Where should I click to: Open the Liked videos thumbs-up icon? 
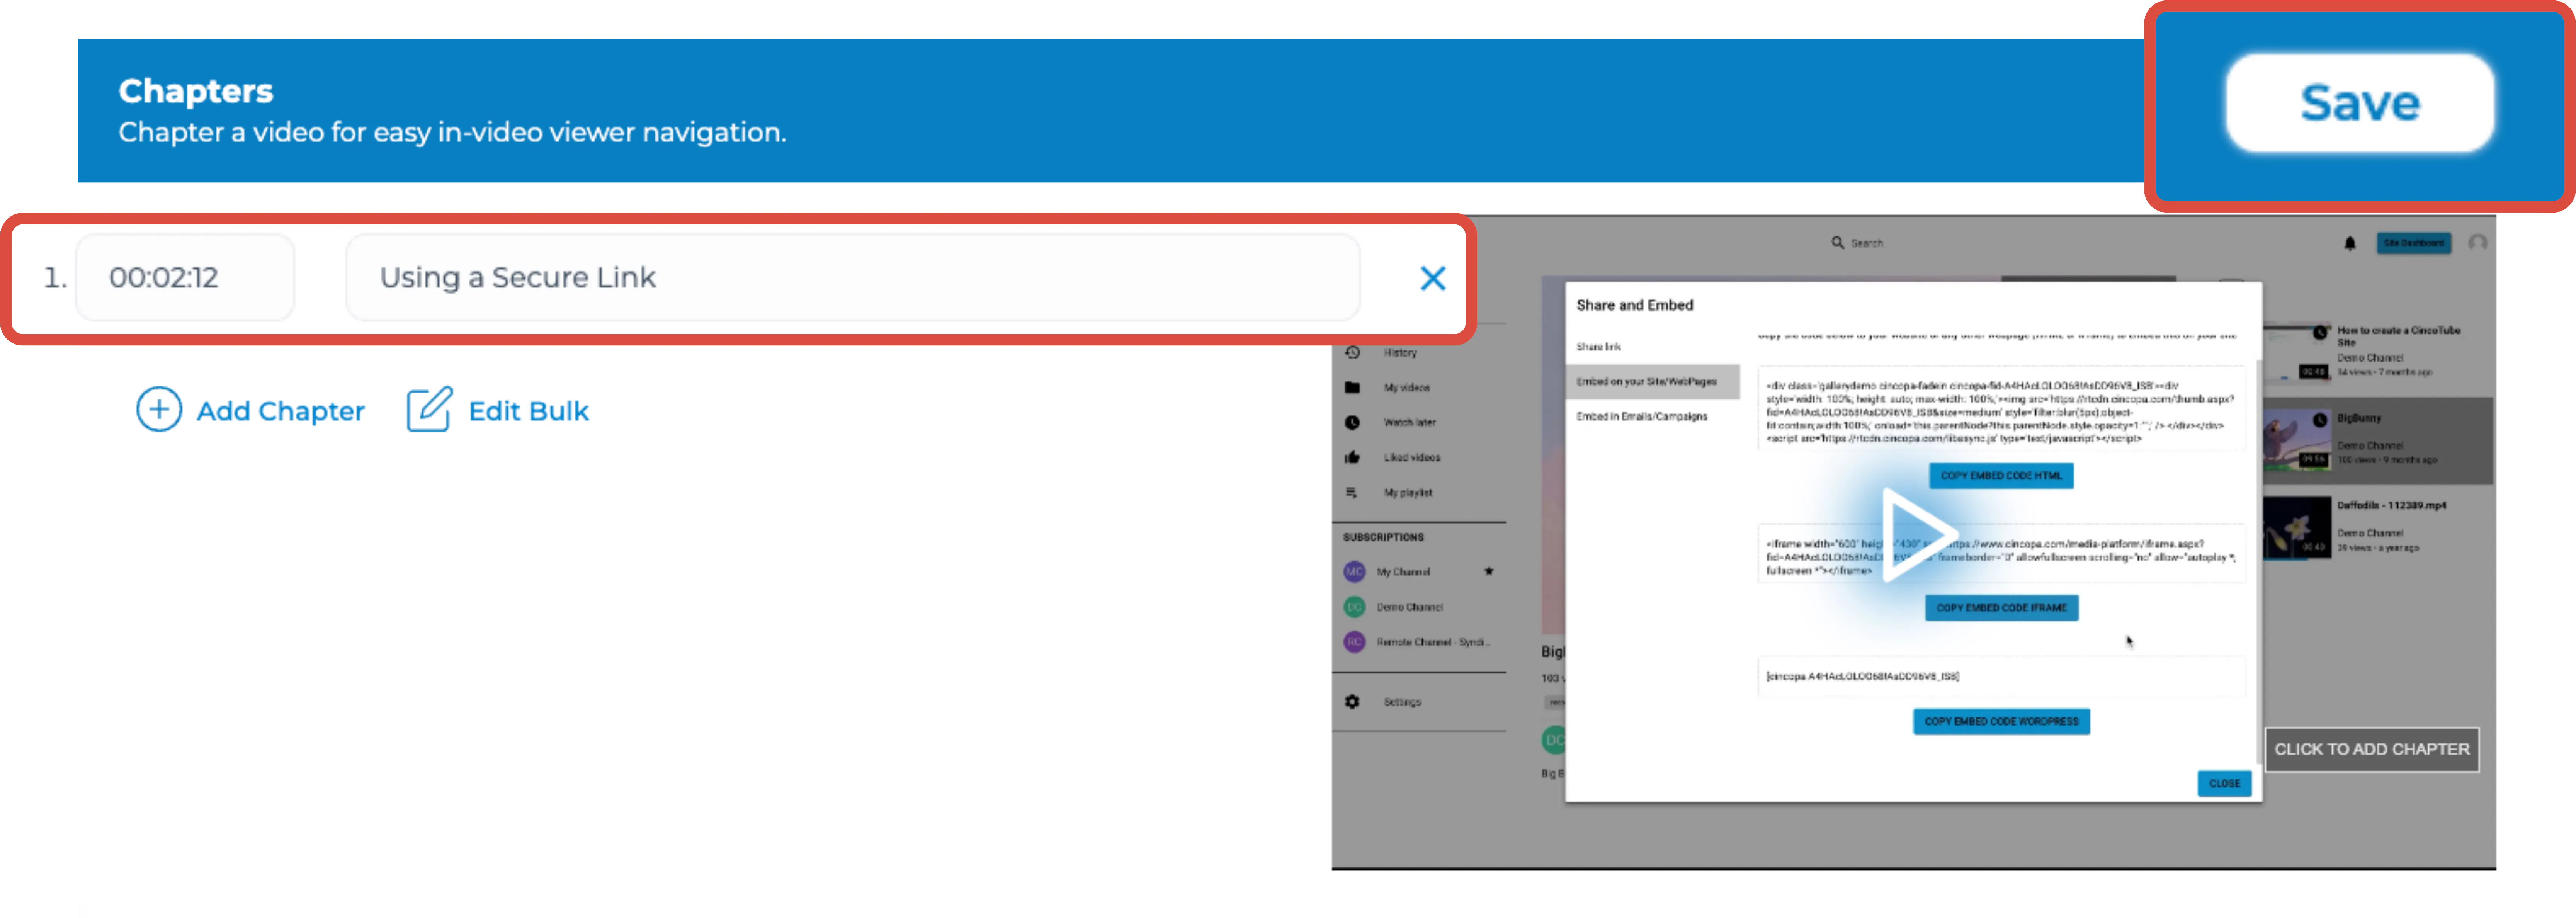click(1352, 457)
